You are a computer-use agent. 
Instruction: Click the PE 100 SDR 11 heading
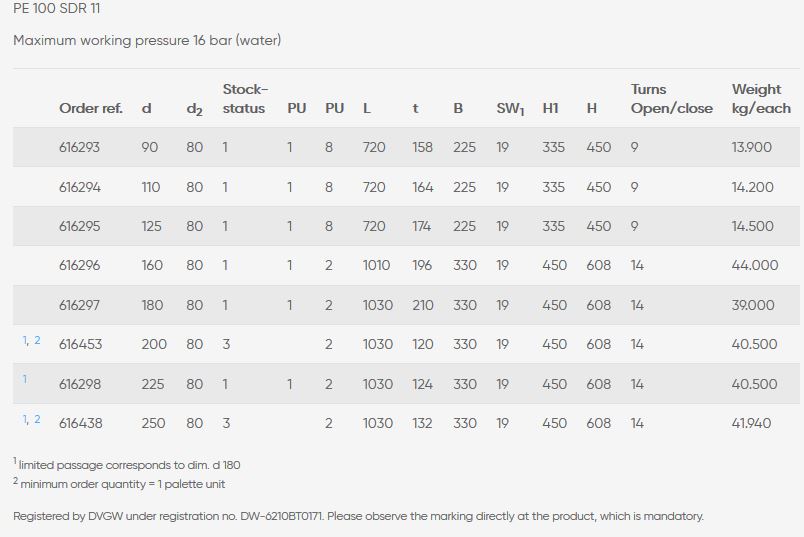[56, 9]
